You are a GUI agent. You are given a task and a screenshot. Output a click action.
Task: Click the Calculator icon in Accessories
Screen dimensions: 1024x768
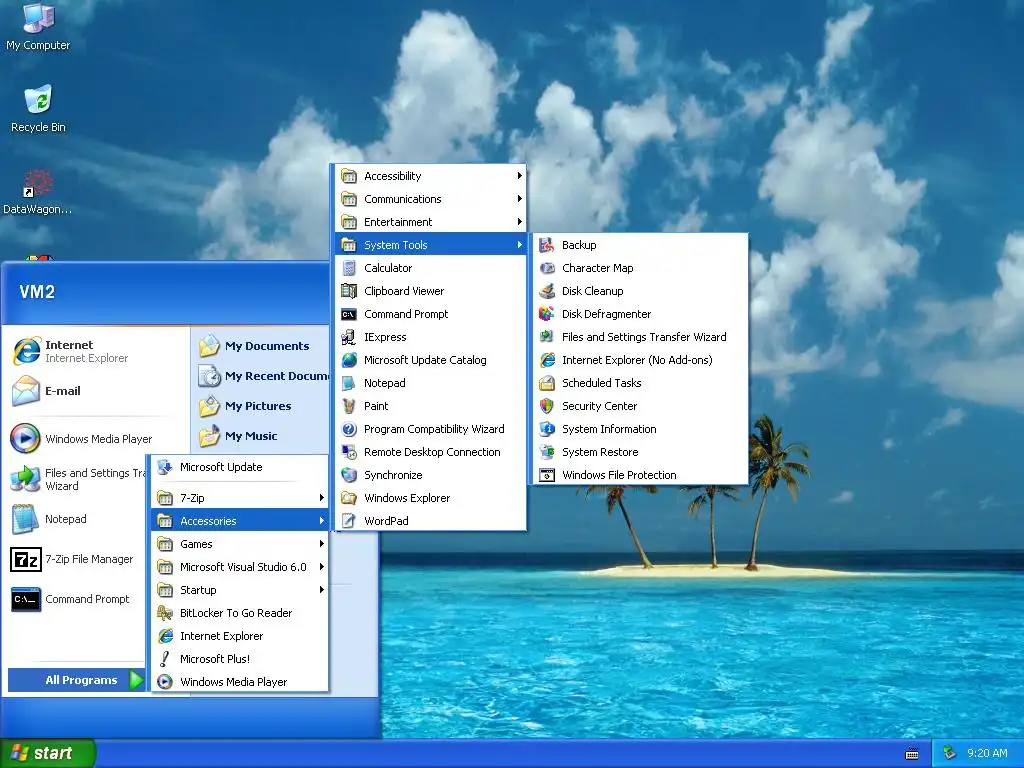click(x=349, y=268)
